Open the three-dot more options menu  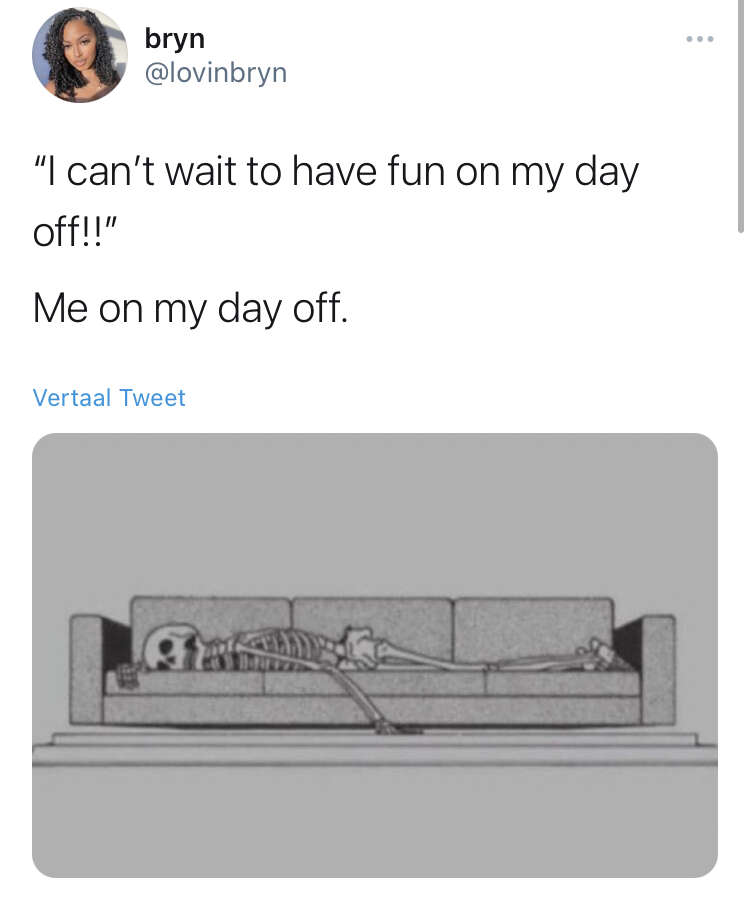(699, 39)
